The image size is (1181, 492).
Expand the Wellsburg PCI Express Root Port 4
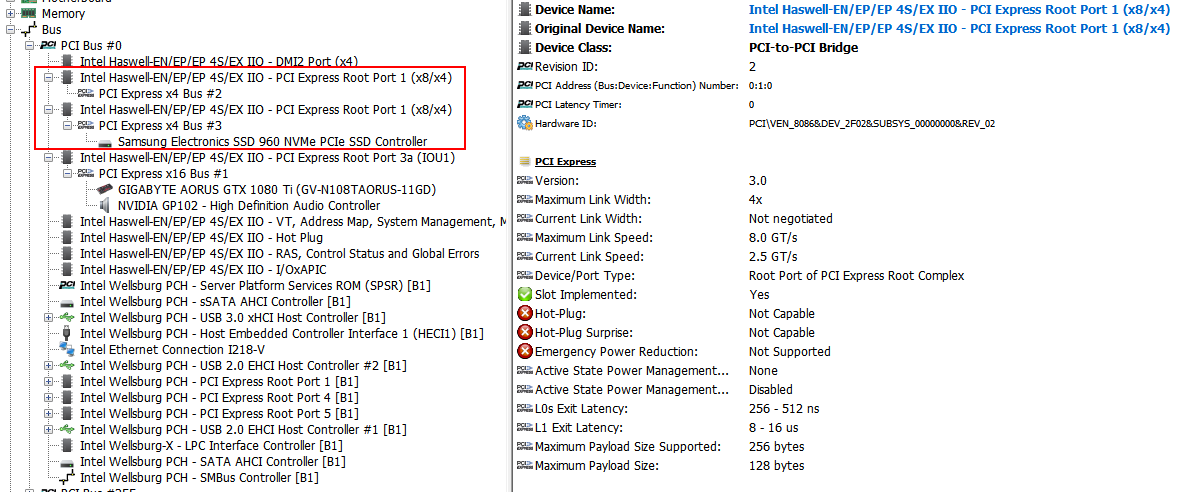pyautogui.click(x=48, y=397)
